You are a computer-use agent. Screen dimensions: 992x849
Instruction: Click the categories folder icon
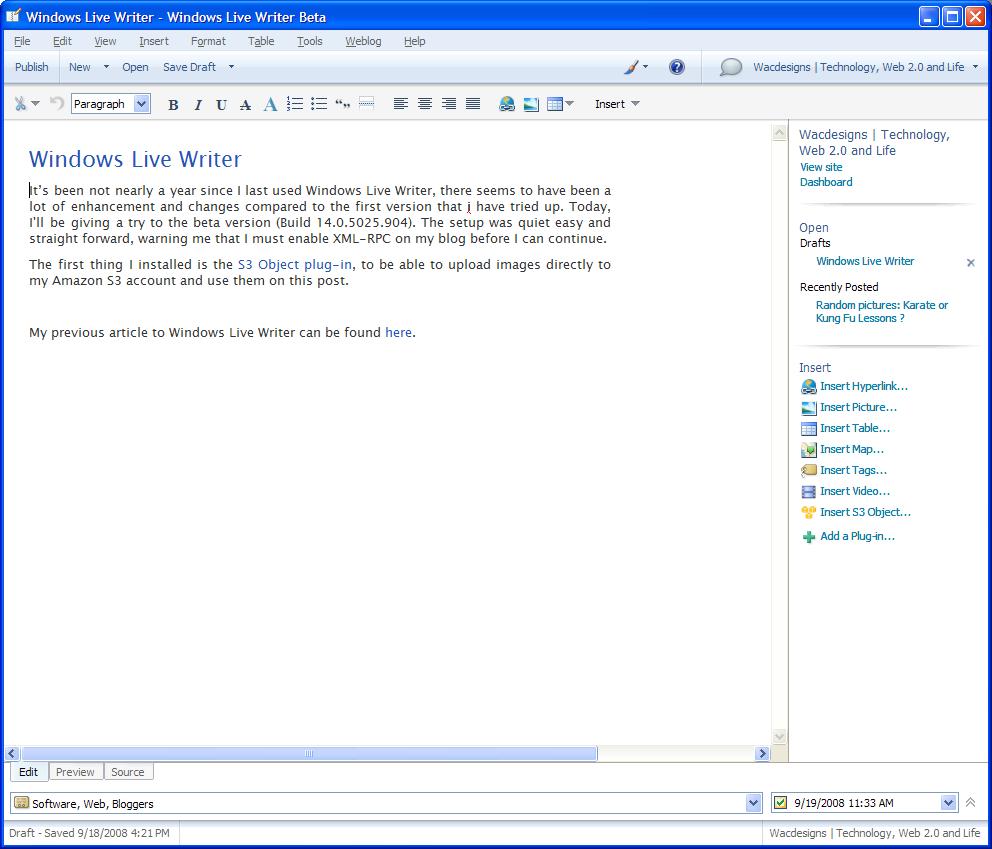pos(22,803)
